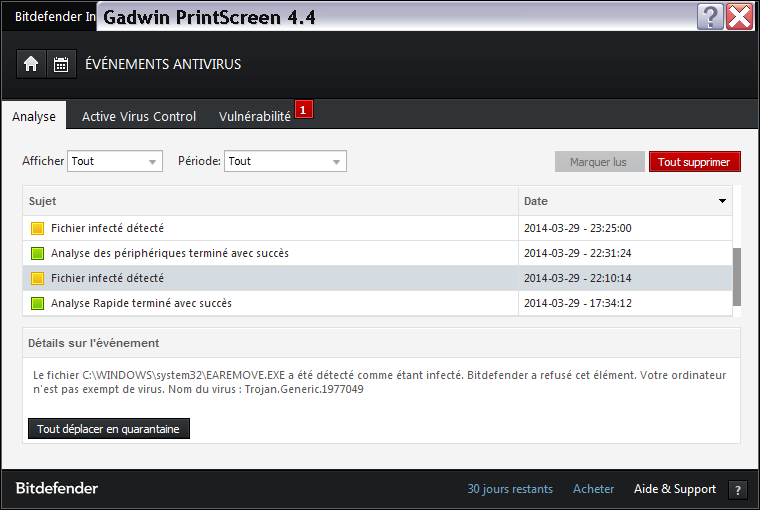760x510 pixels.
Task: Switch to the Analyse tab
Action: point(34,116)
